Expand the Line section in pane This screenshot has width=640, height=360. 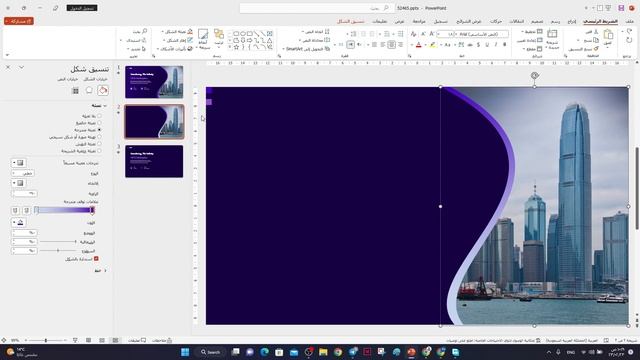tap(105, 271)
